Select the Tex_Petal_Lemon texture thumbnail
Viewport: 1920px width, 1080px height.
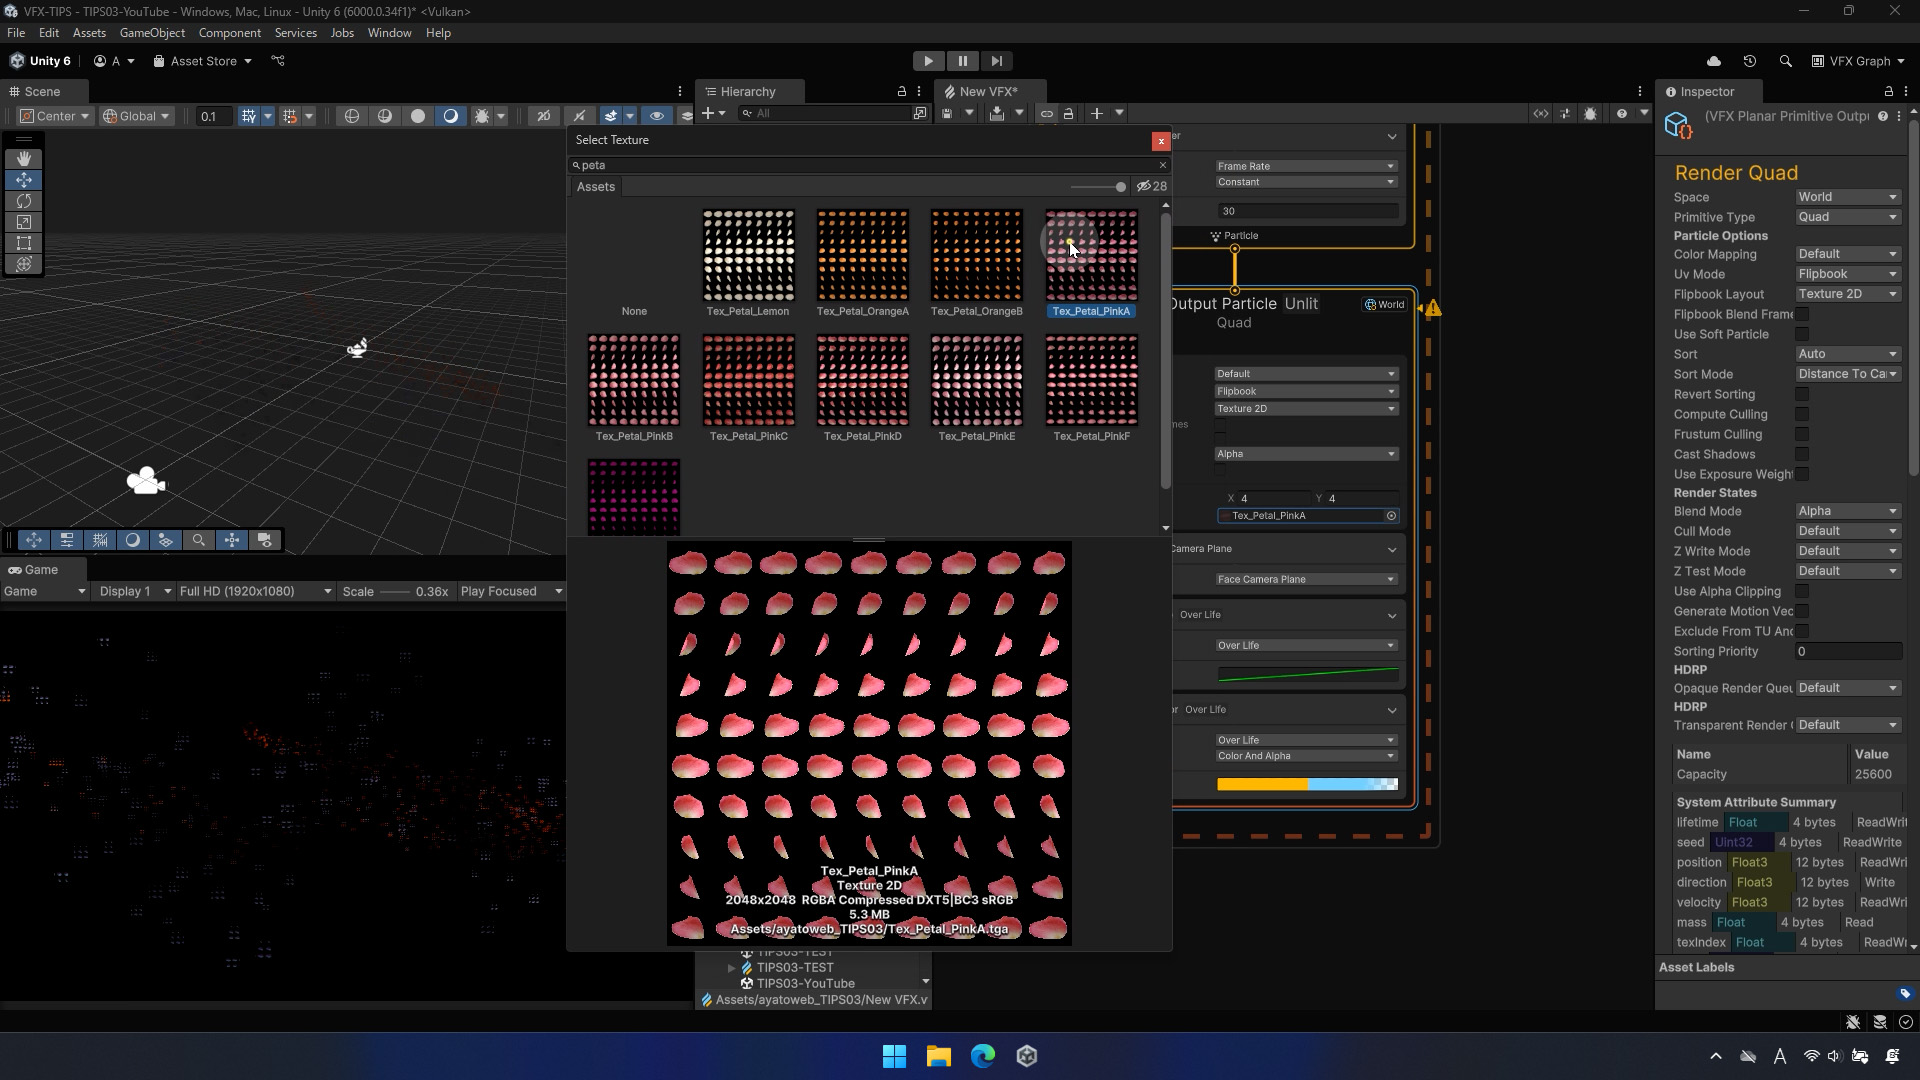(748, 255)
